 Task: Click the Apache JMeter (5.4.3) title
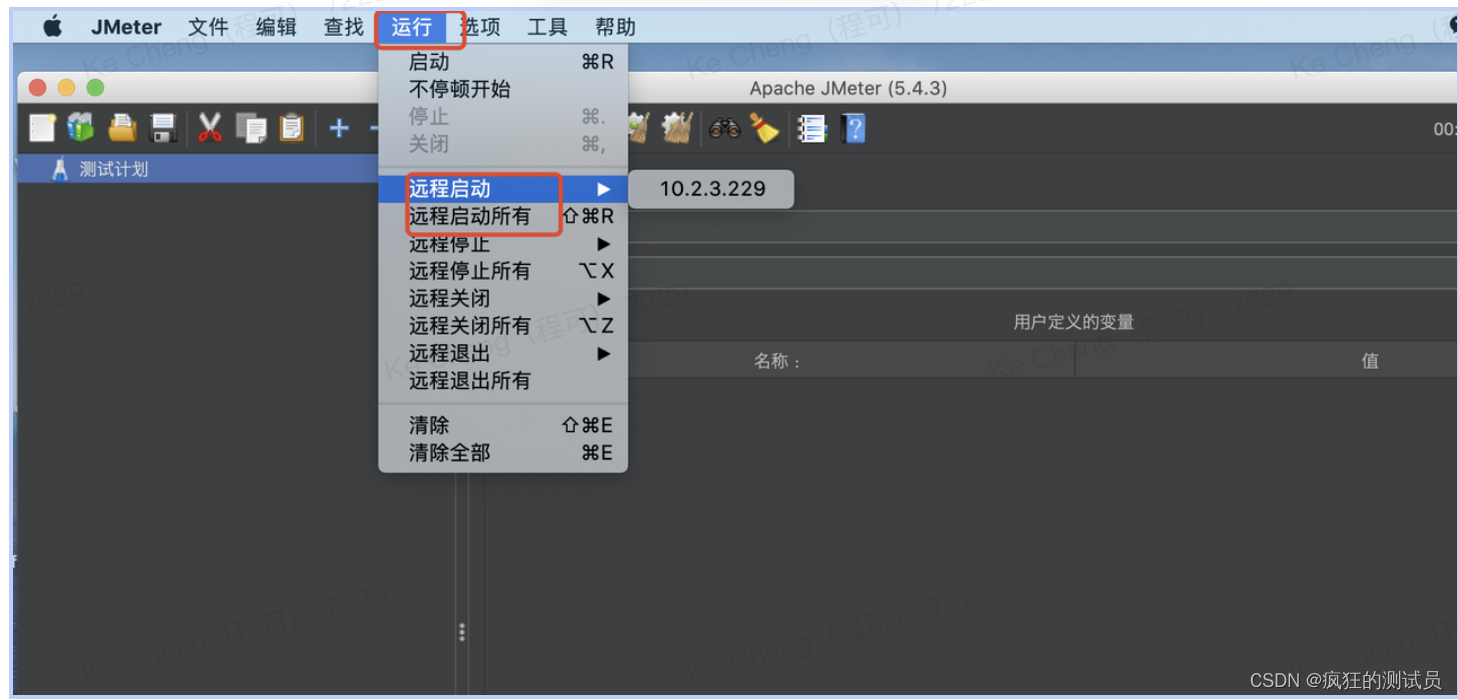848,88
